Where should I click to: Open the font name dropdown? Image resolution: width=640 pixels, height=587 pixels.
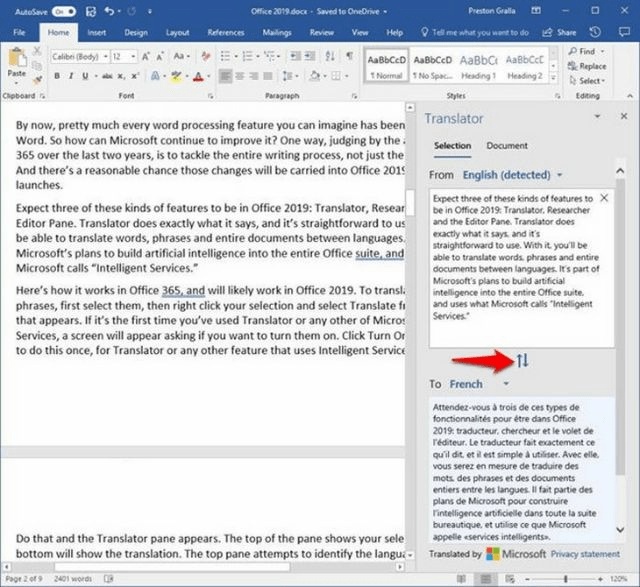pos(80,56)
